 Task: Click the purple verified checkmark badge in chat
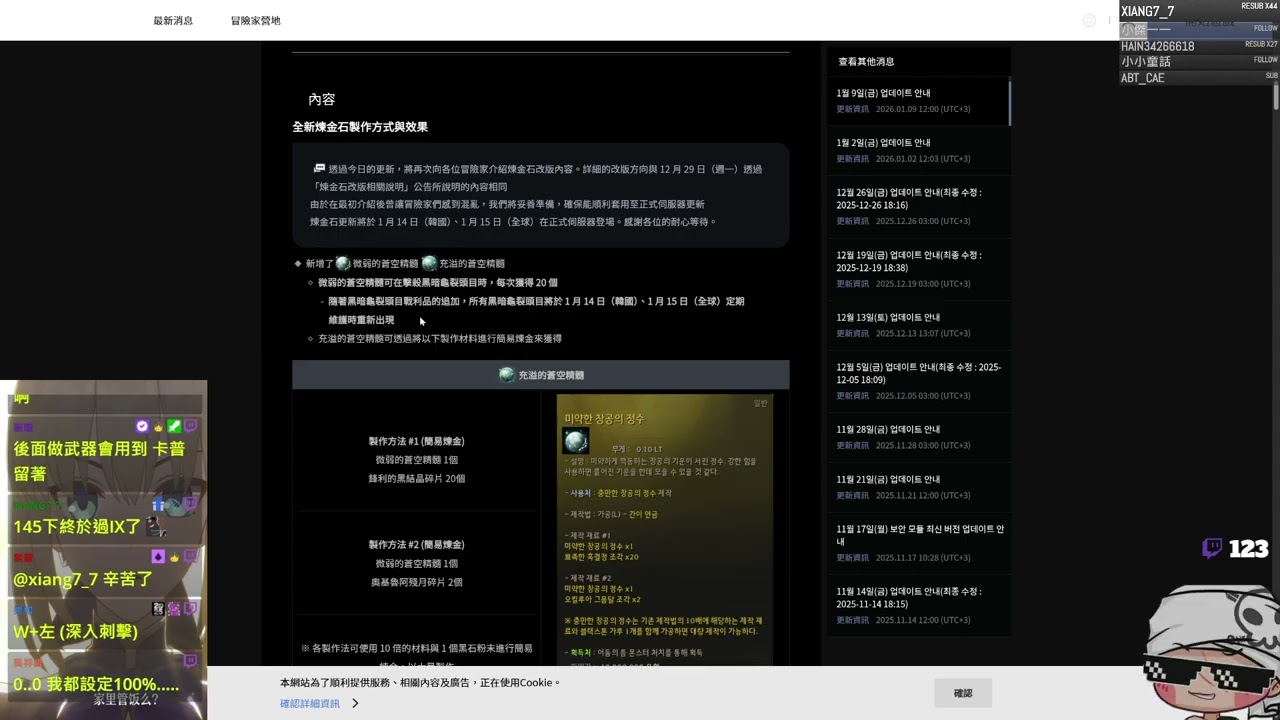142,426
